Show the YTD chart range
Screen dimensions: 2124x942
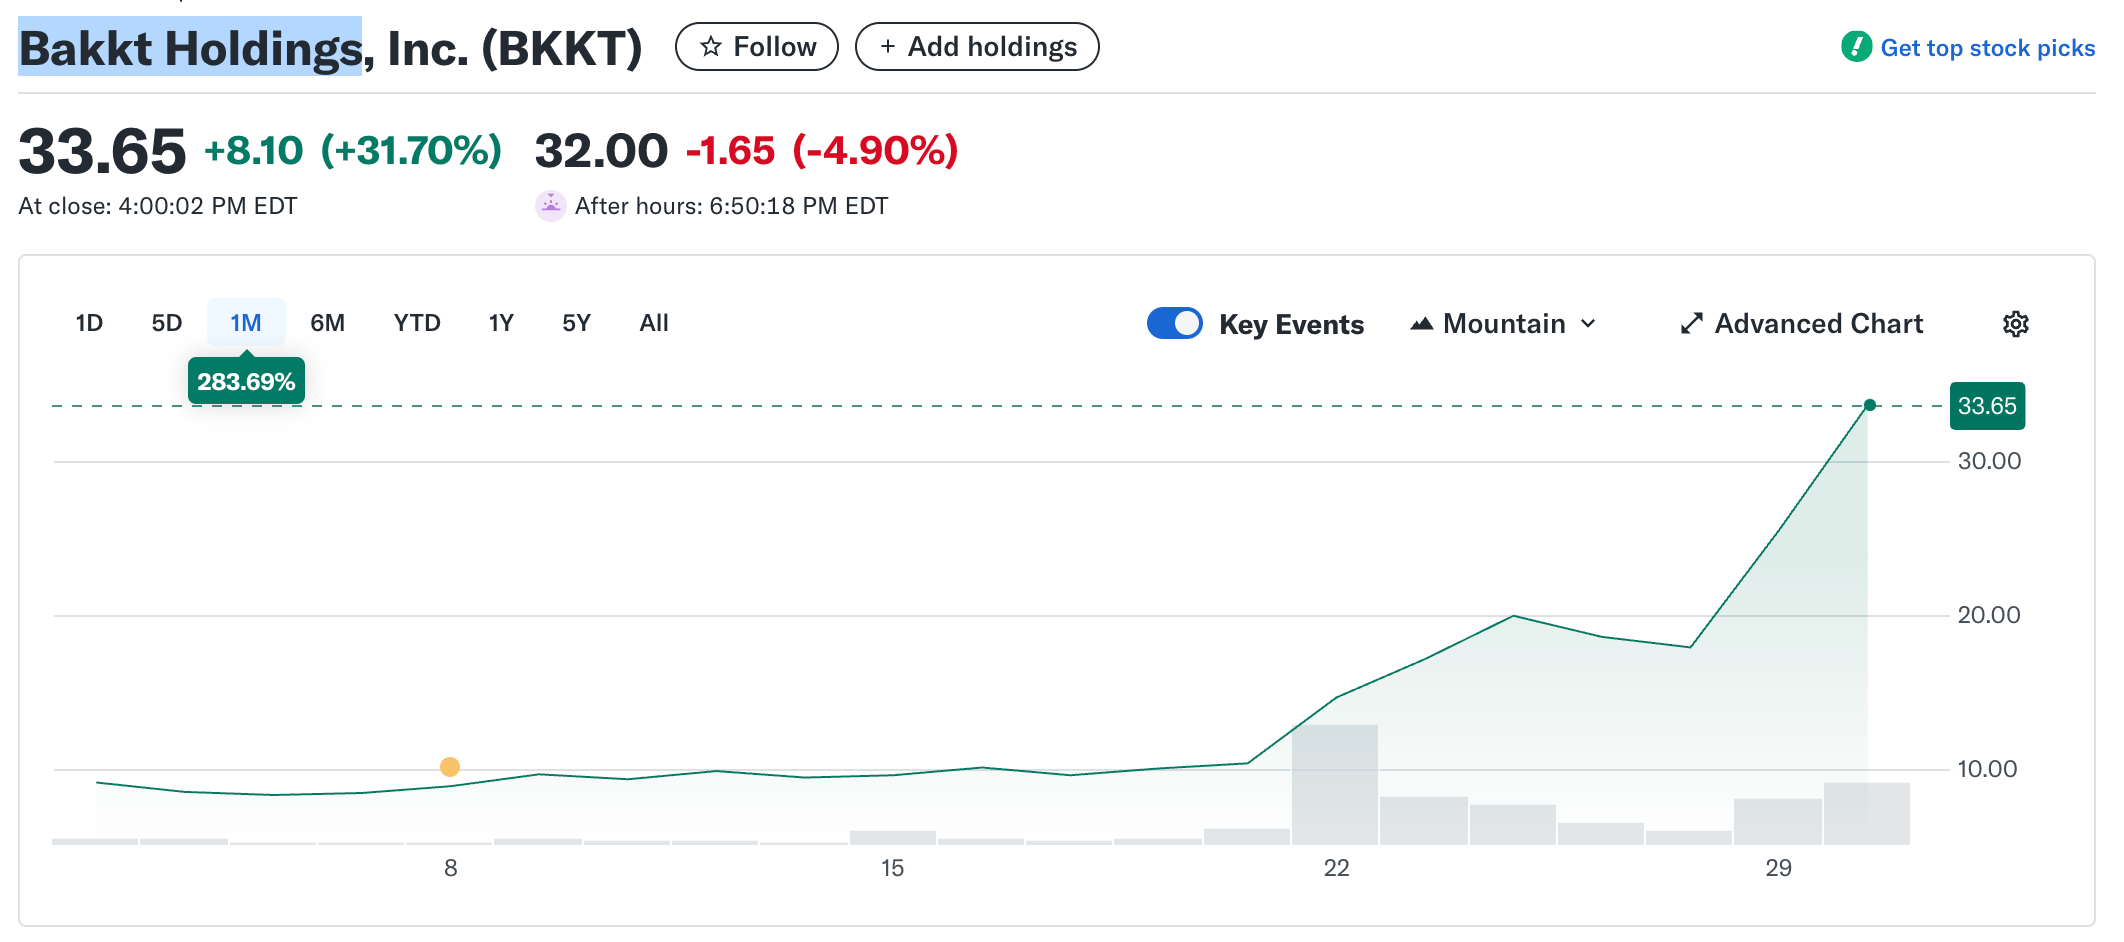click(417, 323)
